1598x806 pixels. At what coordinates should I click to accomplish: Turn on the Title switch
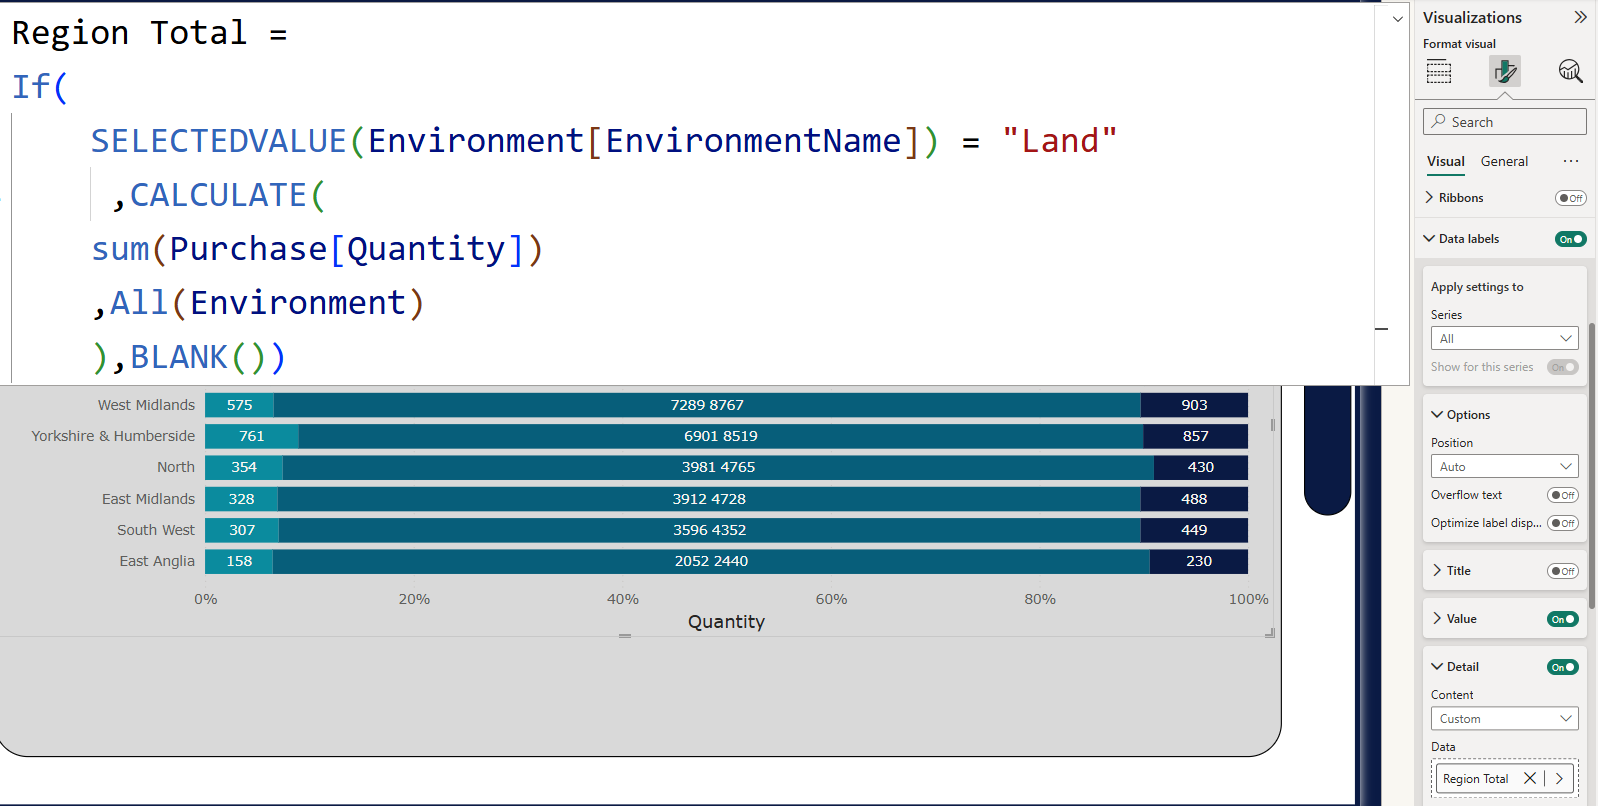click(x=1563, y=571)
